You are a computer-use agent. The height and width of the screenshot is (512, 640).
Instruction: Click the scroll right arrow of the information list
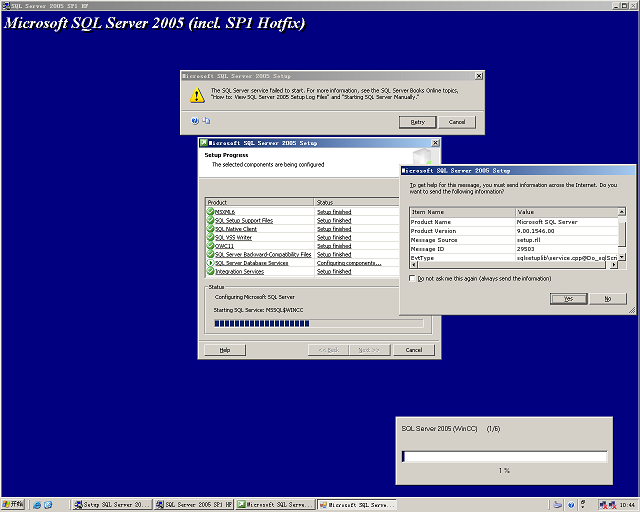614,265
